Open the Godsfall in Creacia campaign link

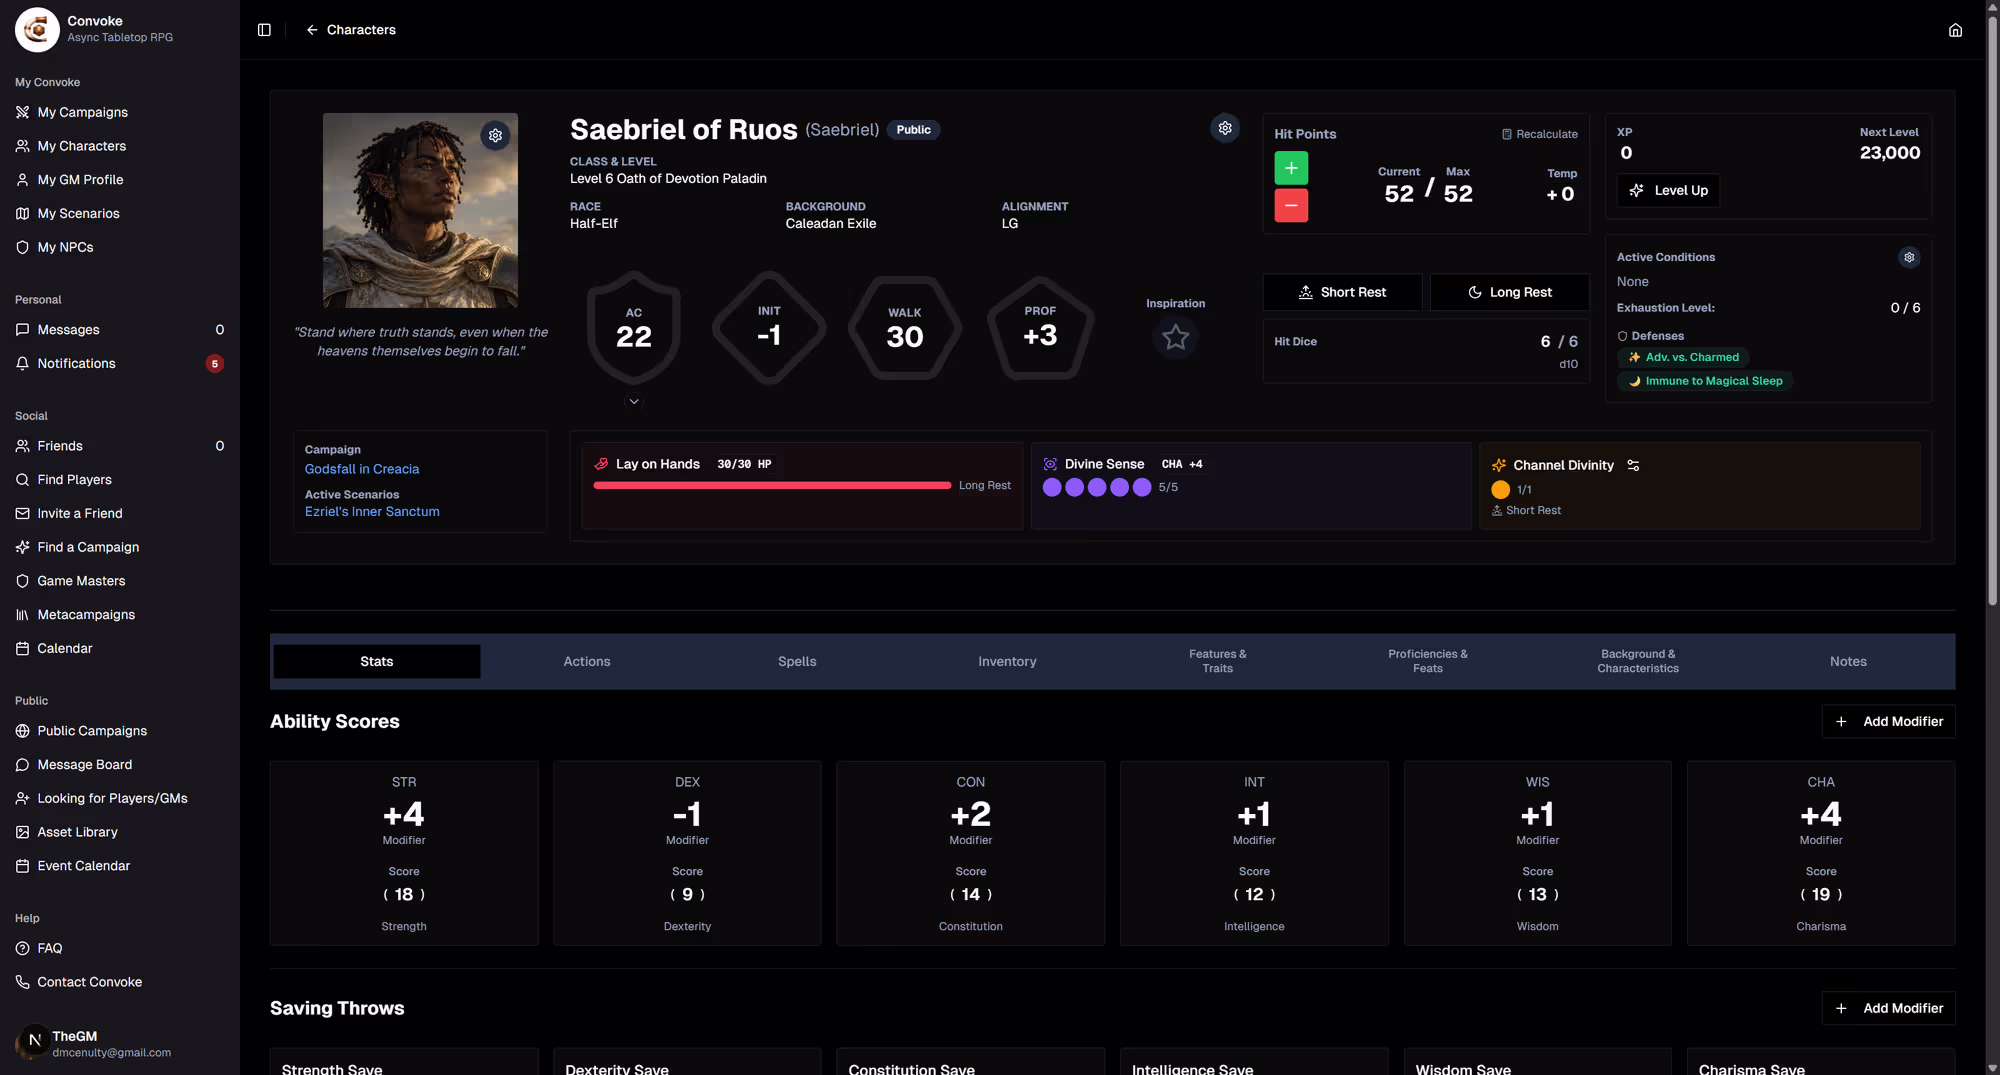pos(362,469)
